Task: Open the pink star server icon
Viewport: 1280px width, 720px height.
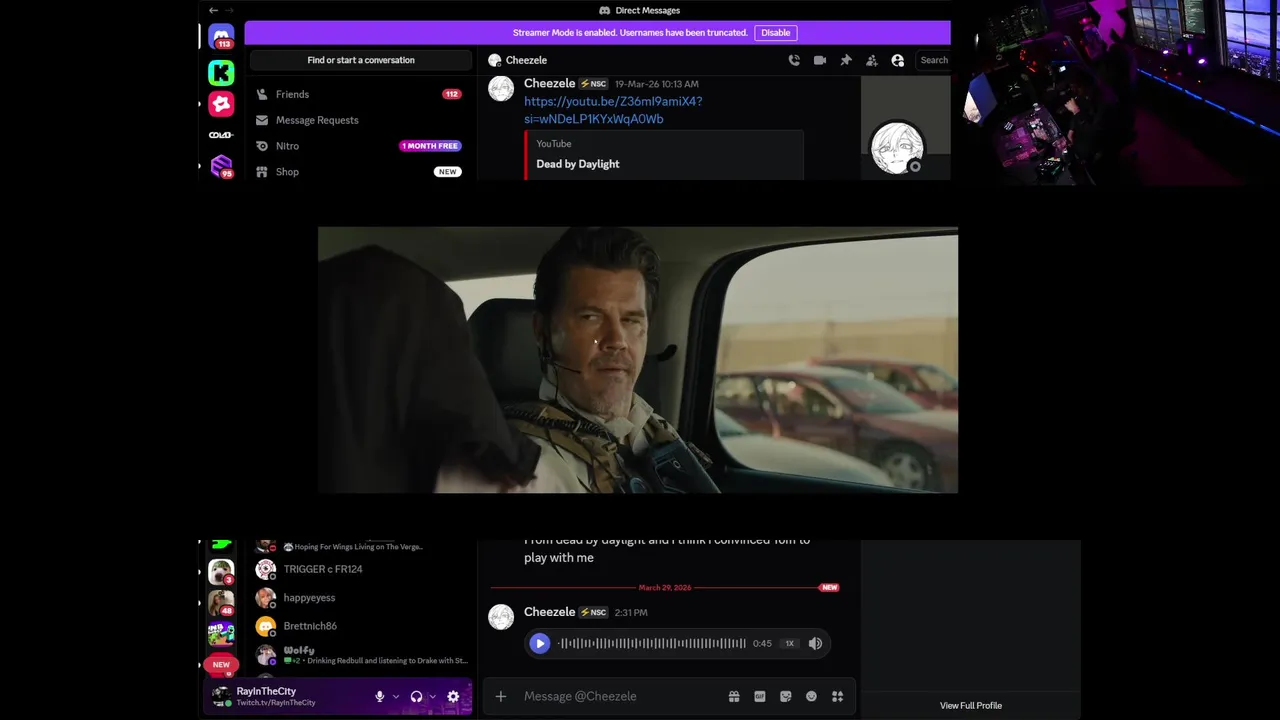Action: coord(221,104)
